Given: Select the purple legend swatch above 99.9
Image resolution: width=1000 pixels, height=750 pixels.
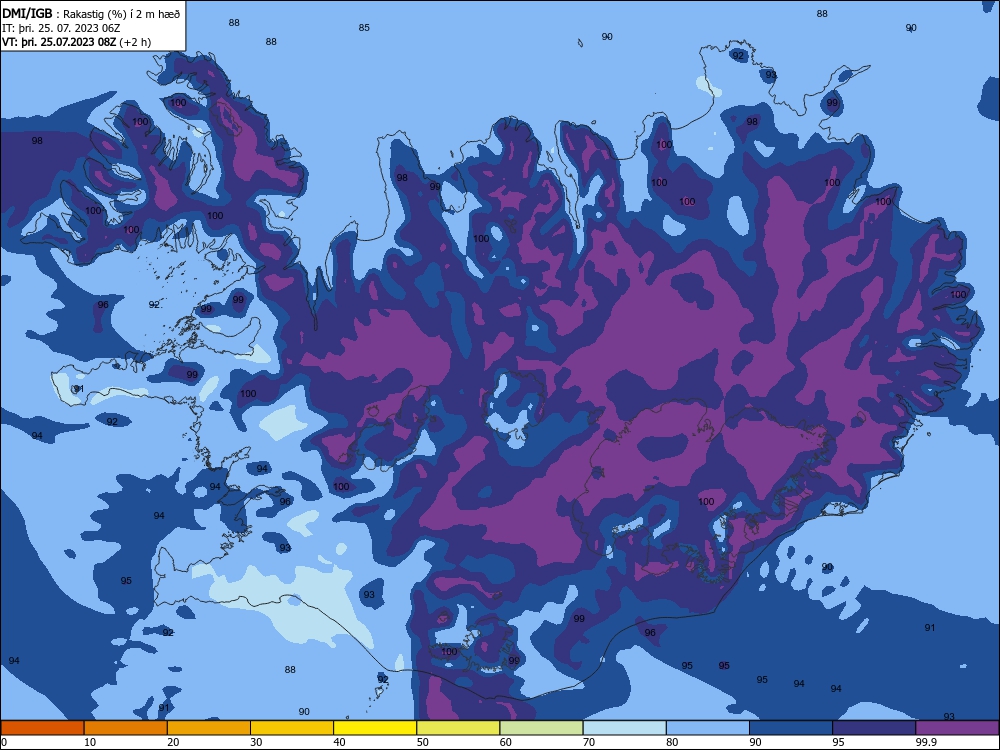Looking at the screenshot, I should pyautogui.click(x=957, y=728).
